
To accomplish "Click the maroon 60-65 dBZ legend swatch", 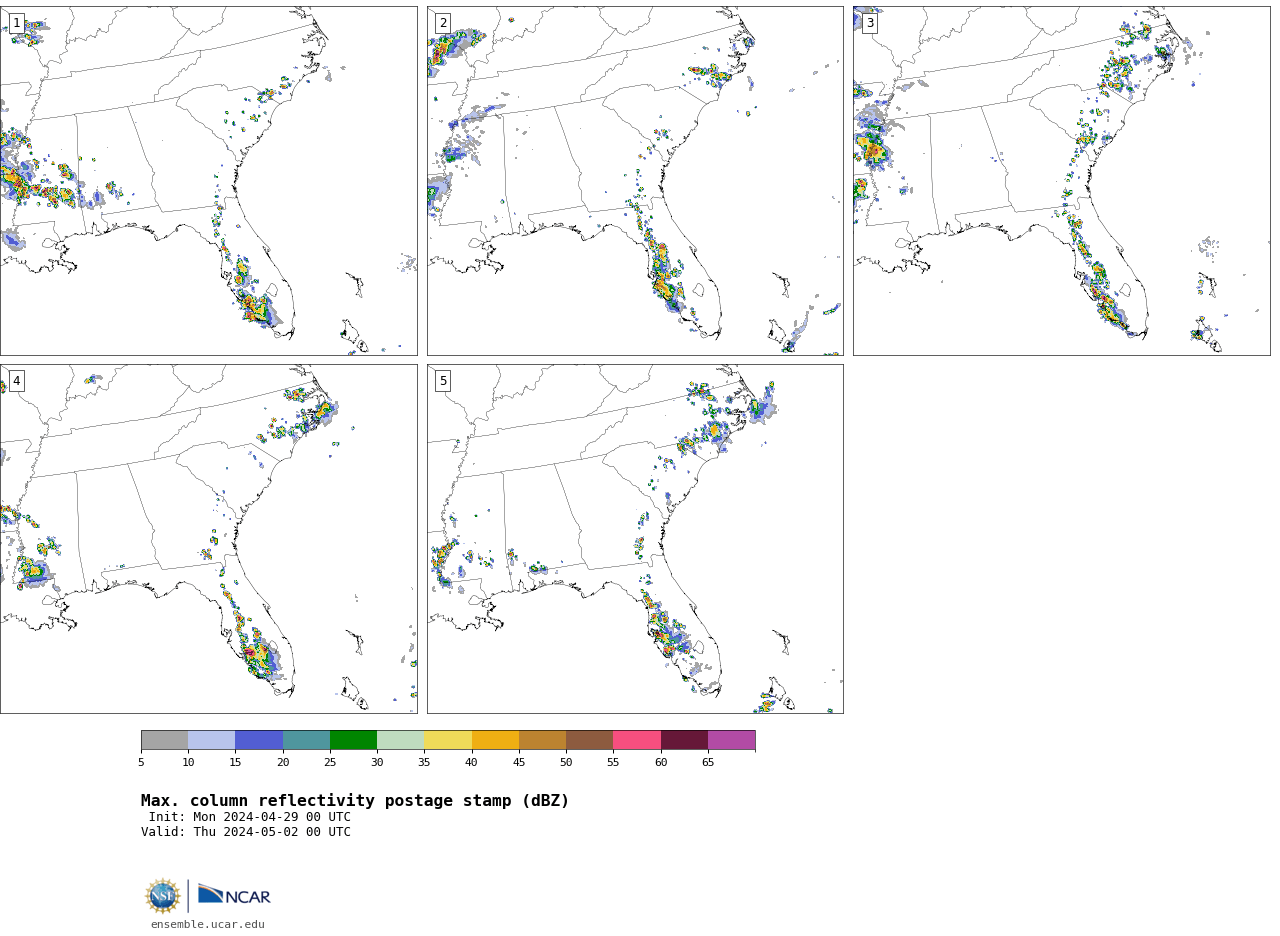I will (684, 740).
